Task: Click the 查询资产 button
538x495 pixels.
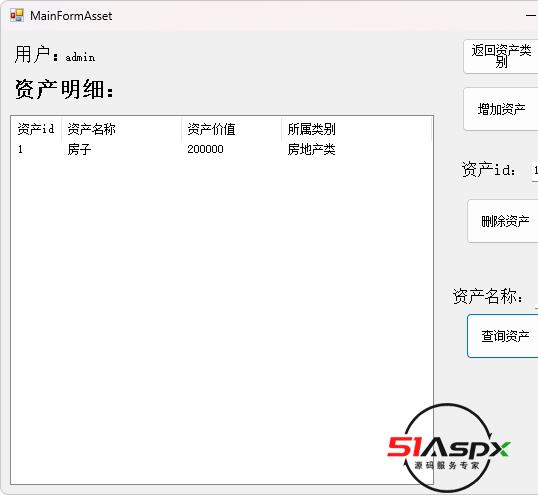Action: [x=503, y=336]
